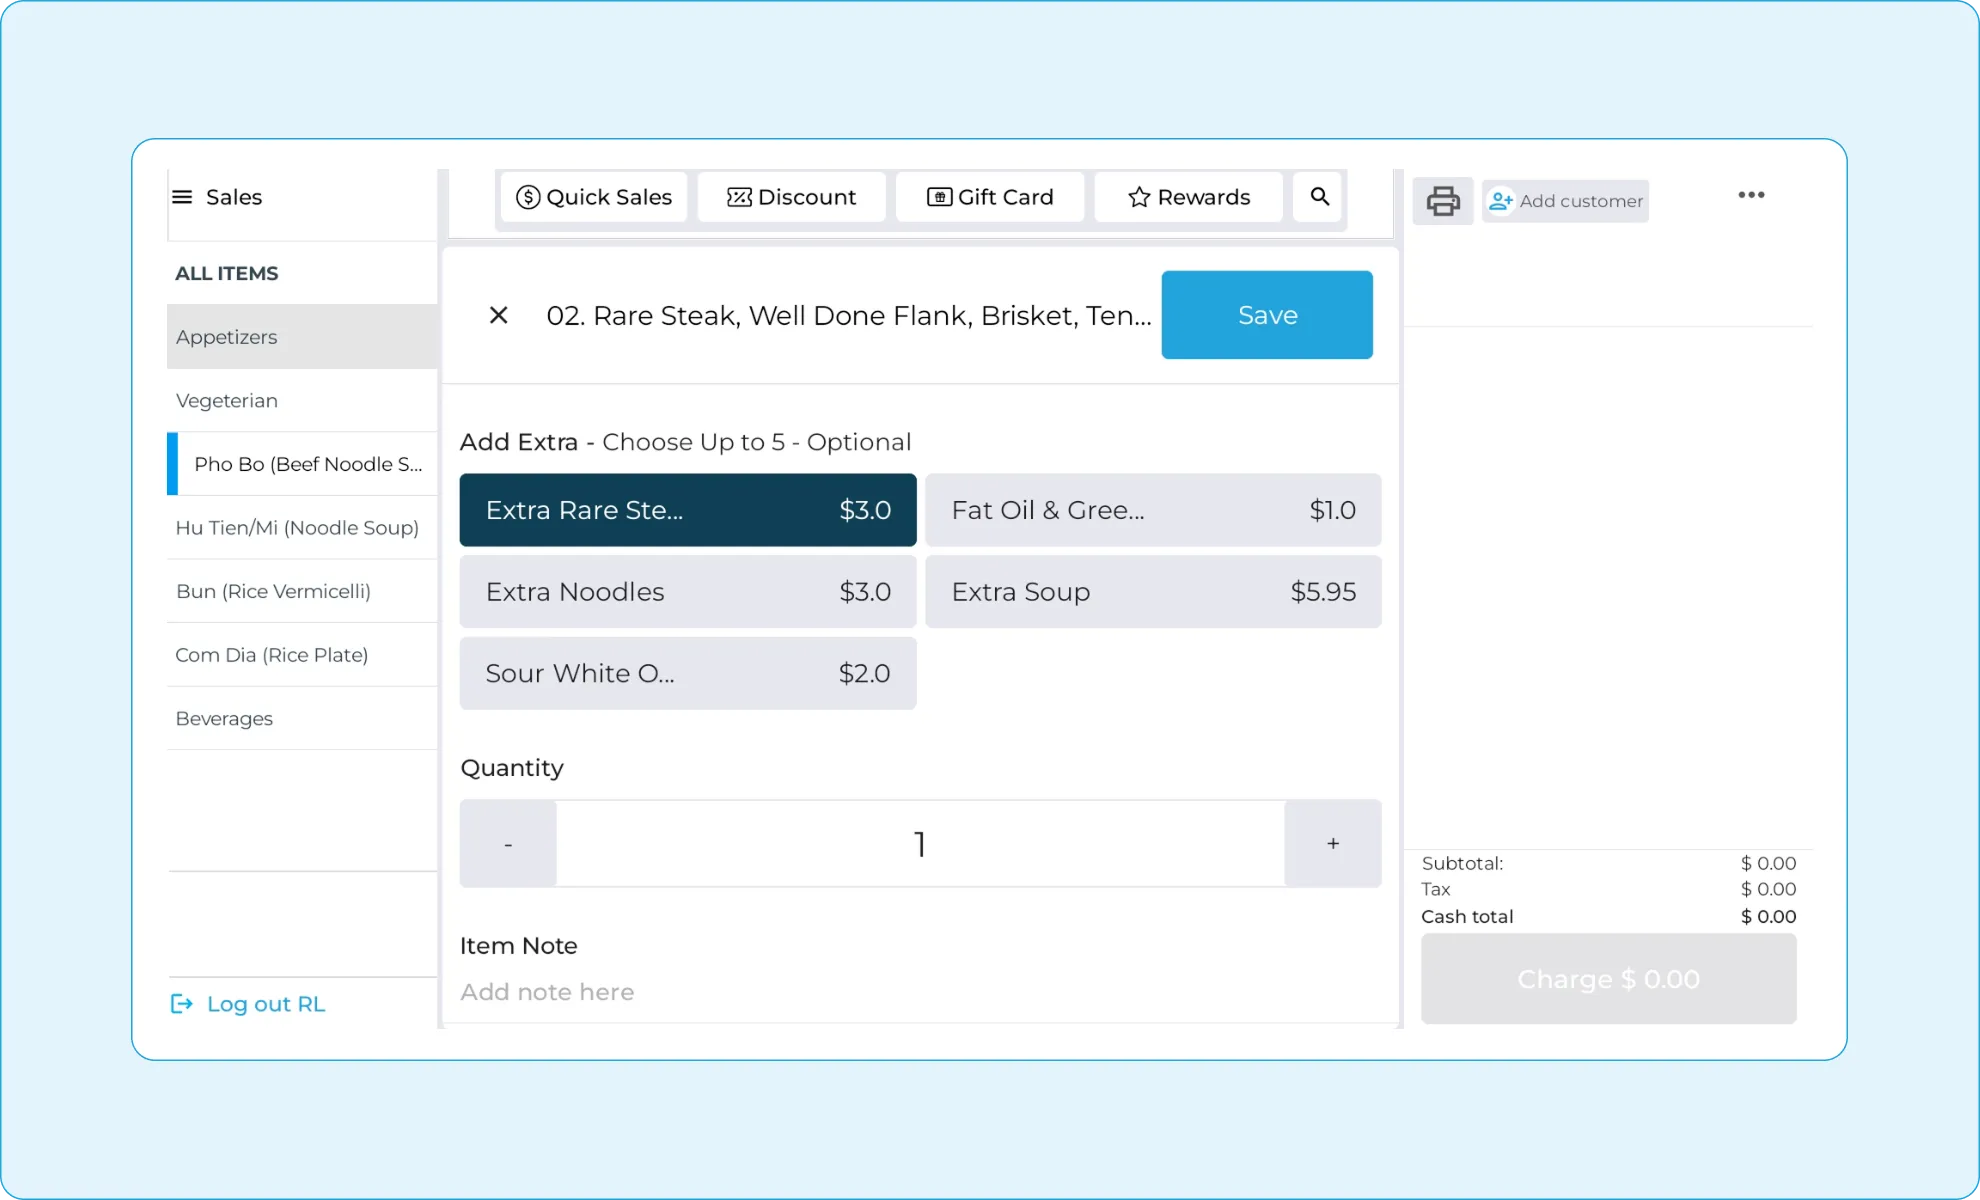Click the Save button
Screen dimensions: 1980x1200
click(x=1267, y=315)
